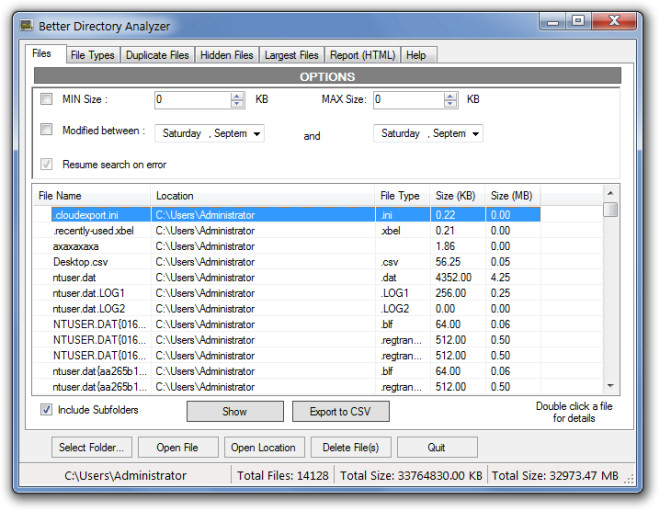Click the MIN Size input field
The height and width of the screenshot is (511, 660).
click(x=193, y=100)
